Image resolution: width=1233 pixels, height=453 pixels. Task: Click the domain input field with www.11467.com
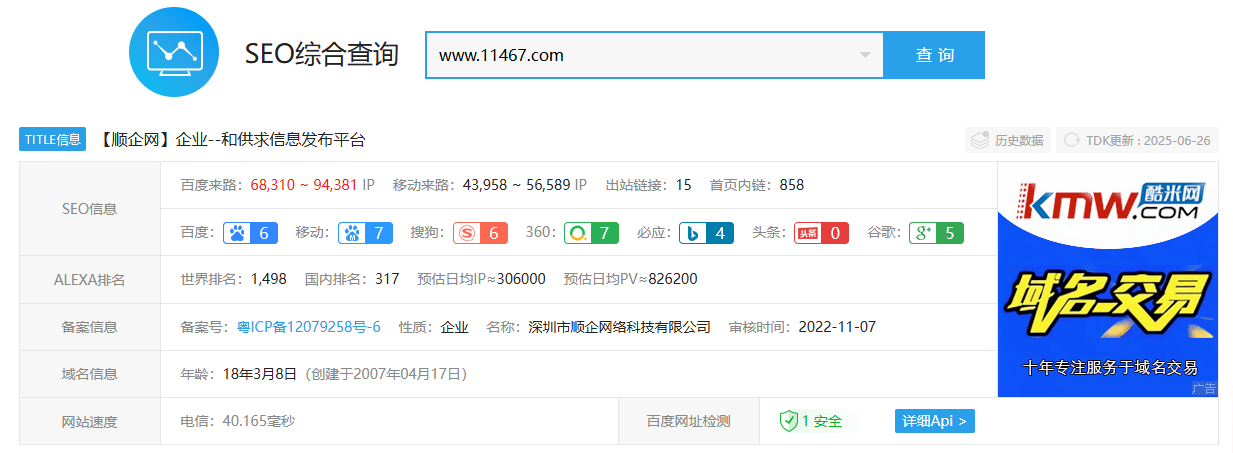(x=640, y=55)
